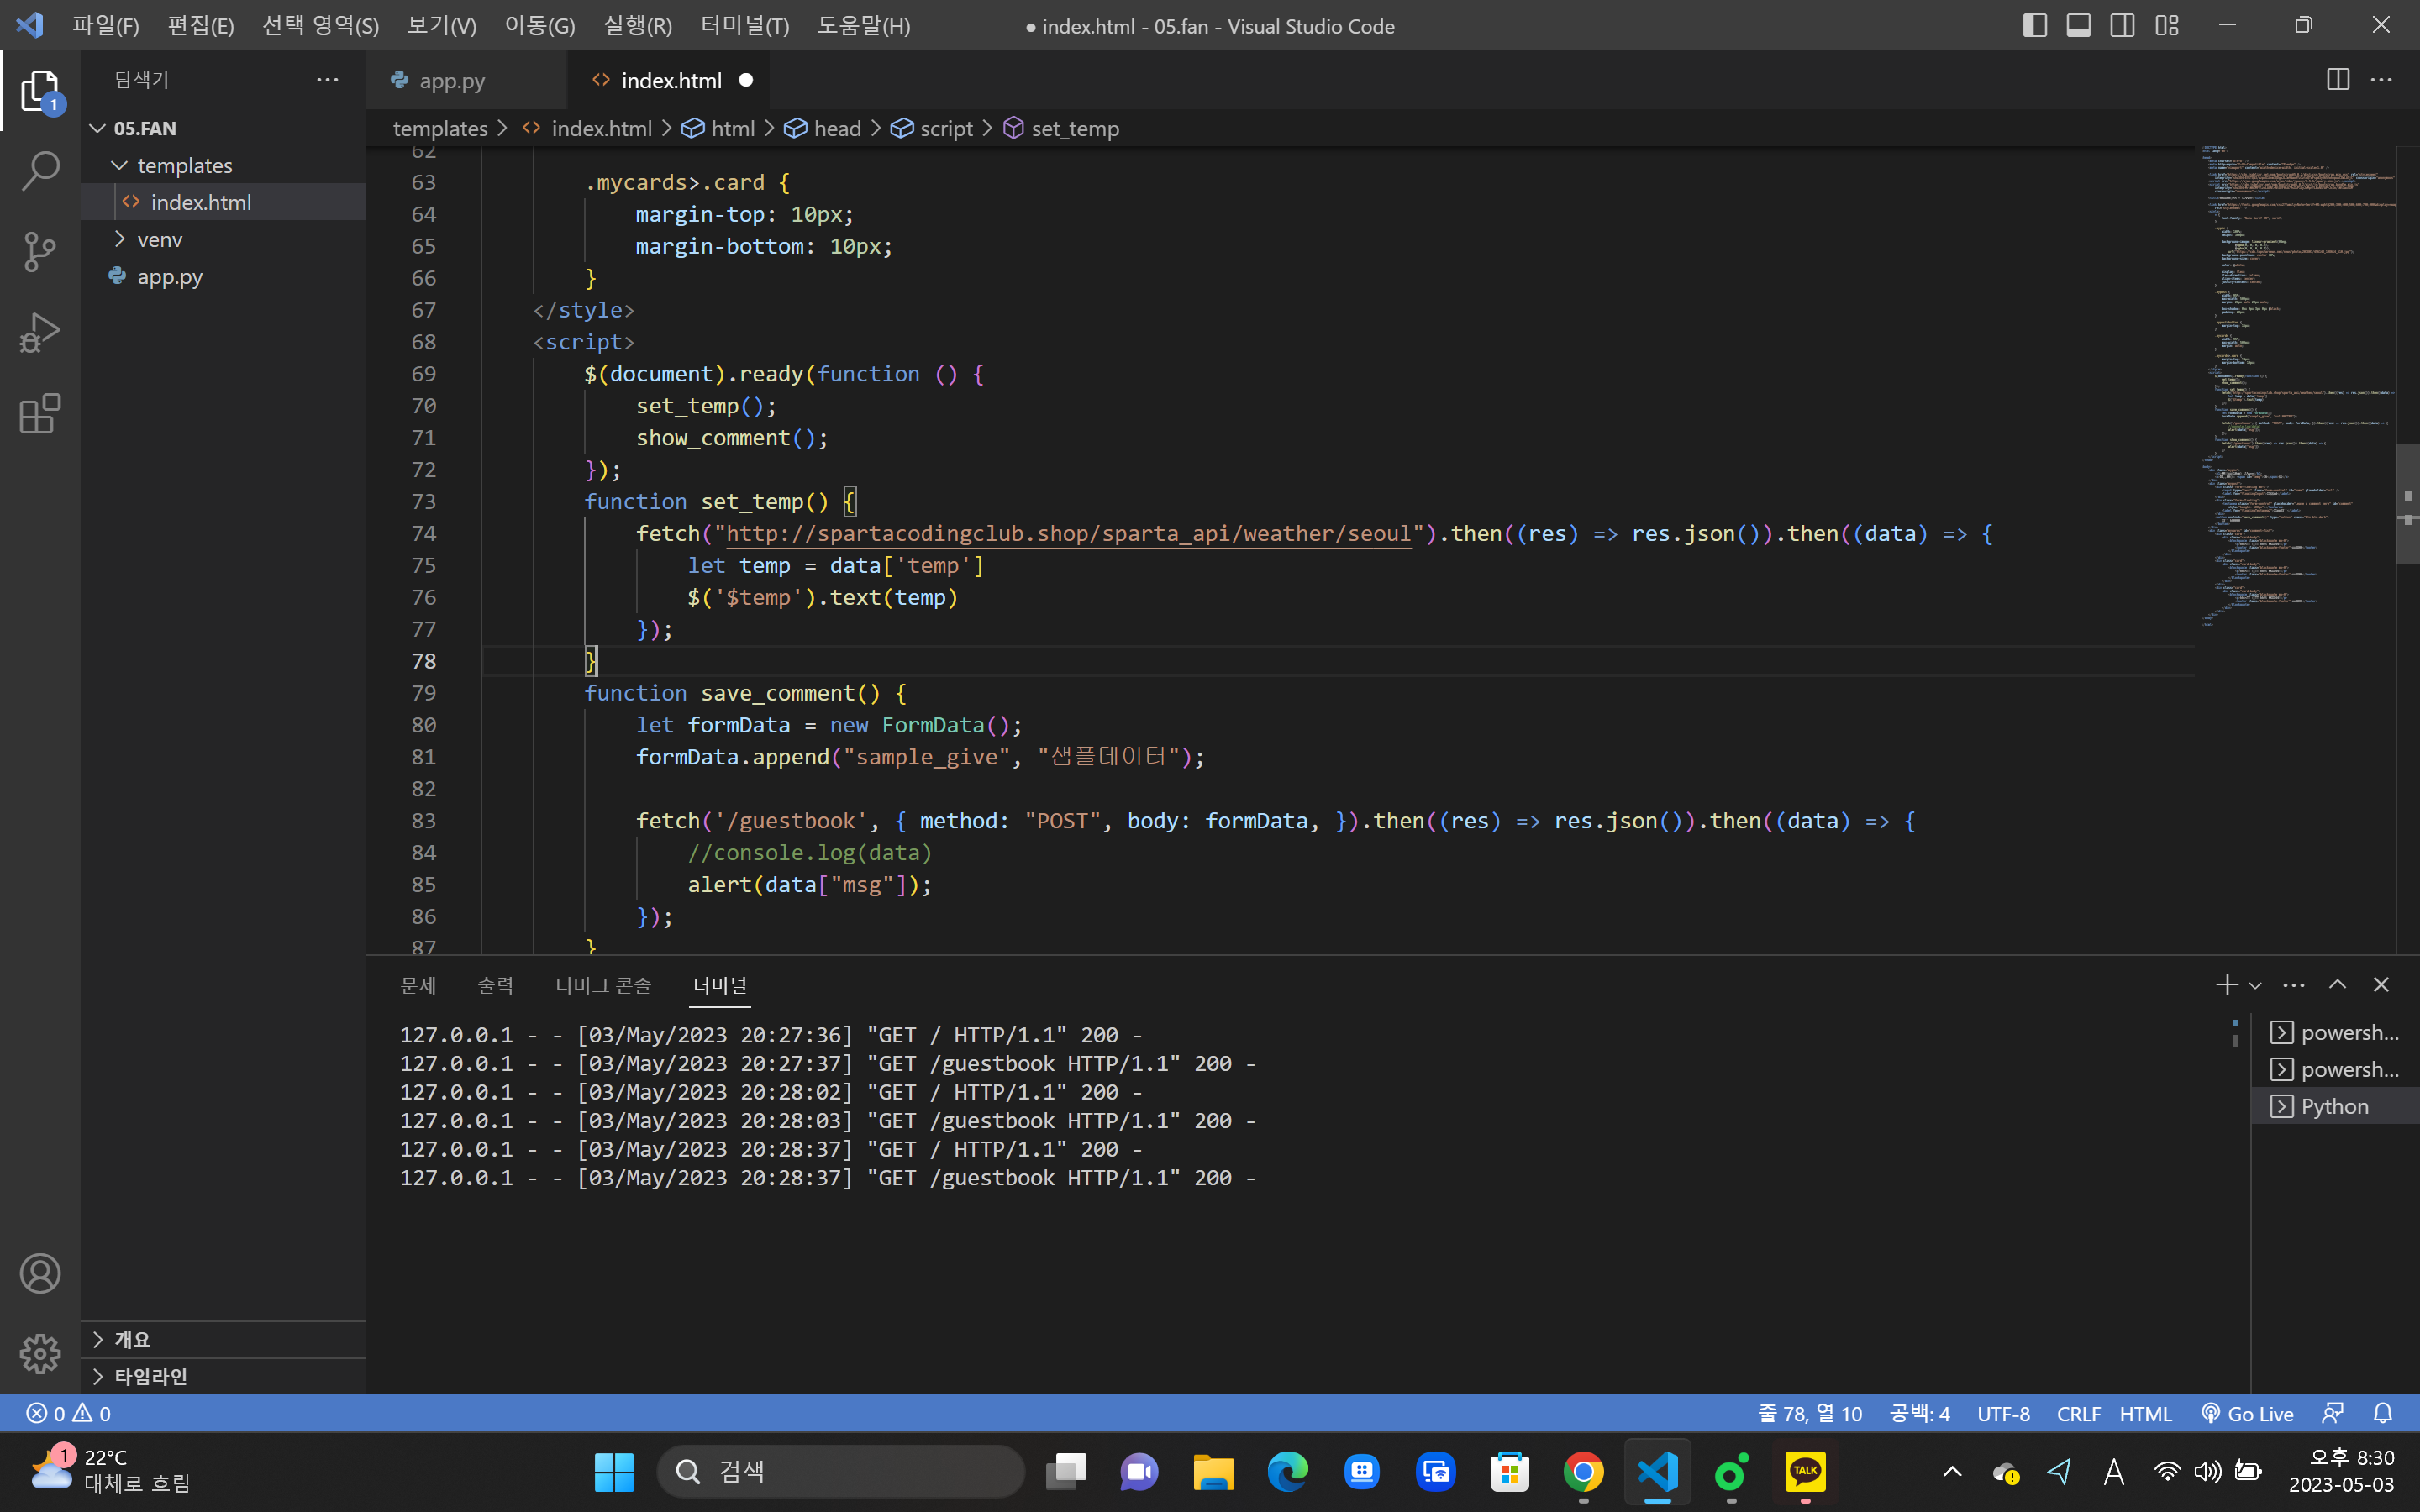This screenshot has height=1512, width=2420.
Task: Switch to the 디버그 콘솔 tab
Action: coord(603,985)
